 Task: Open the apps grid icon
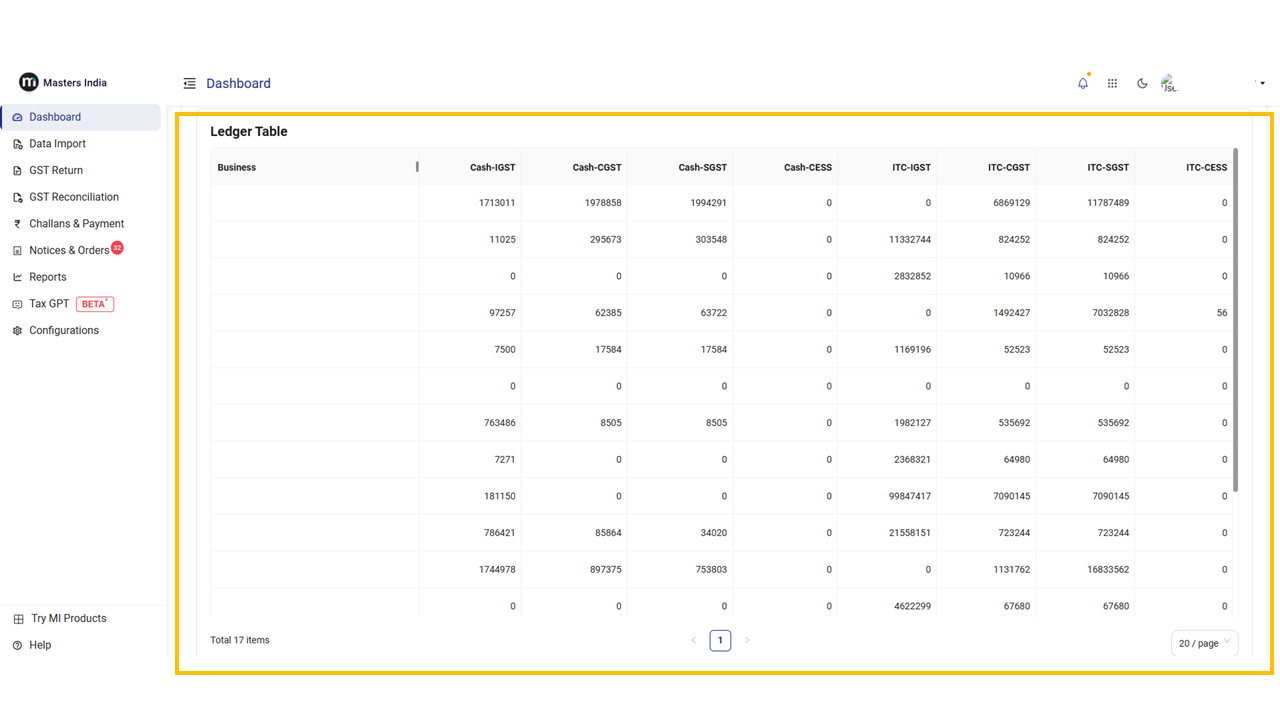tap(1112, 84)
